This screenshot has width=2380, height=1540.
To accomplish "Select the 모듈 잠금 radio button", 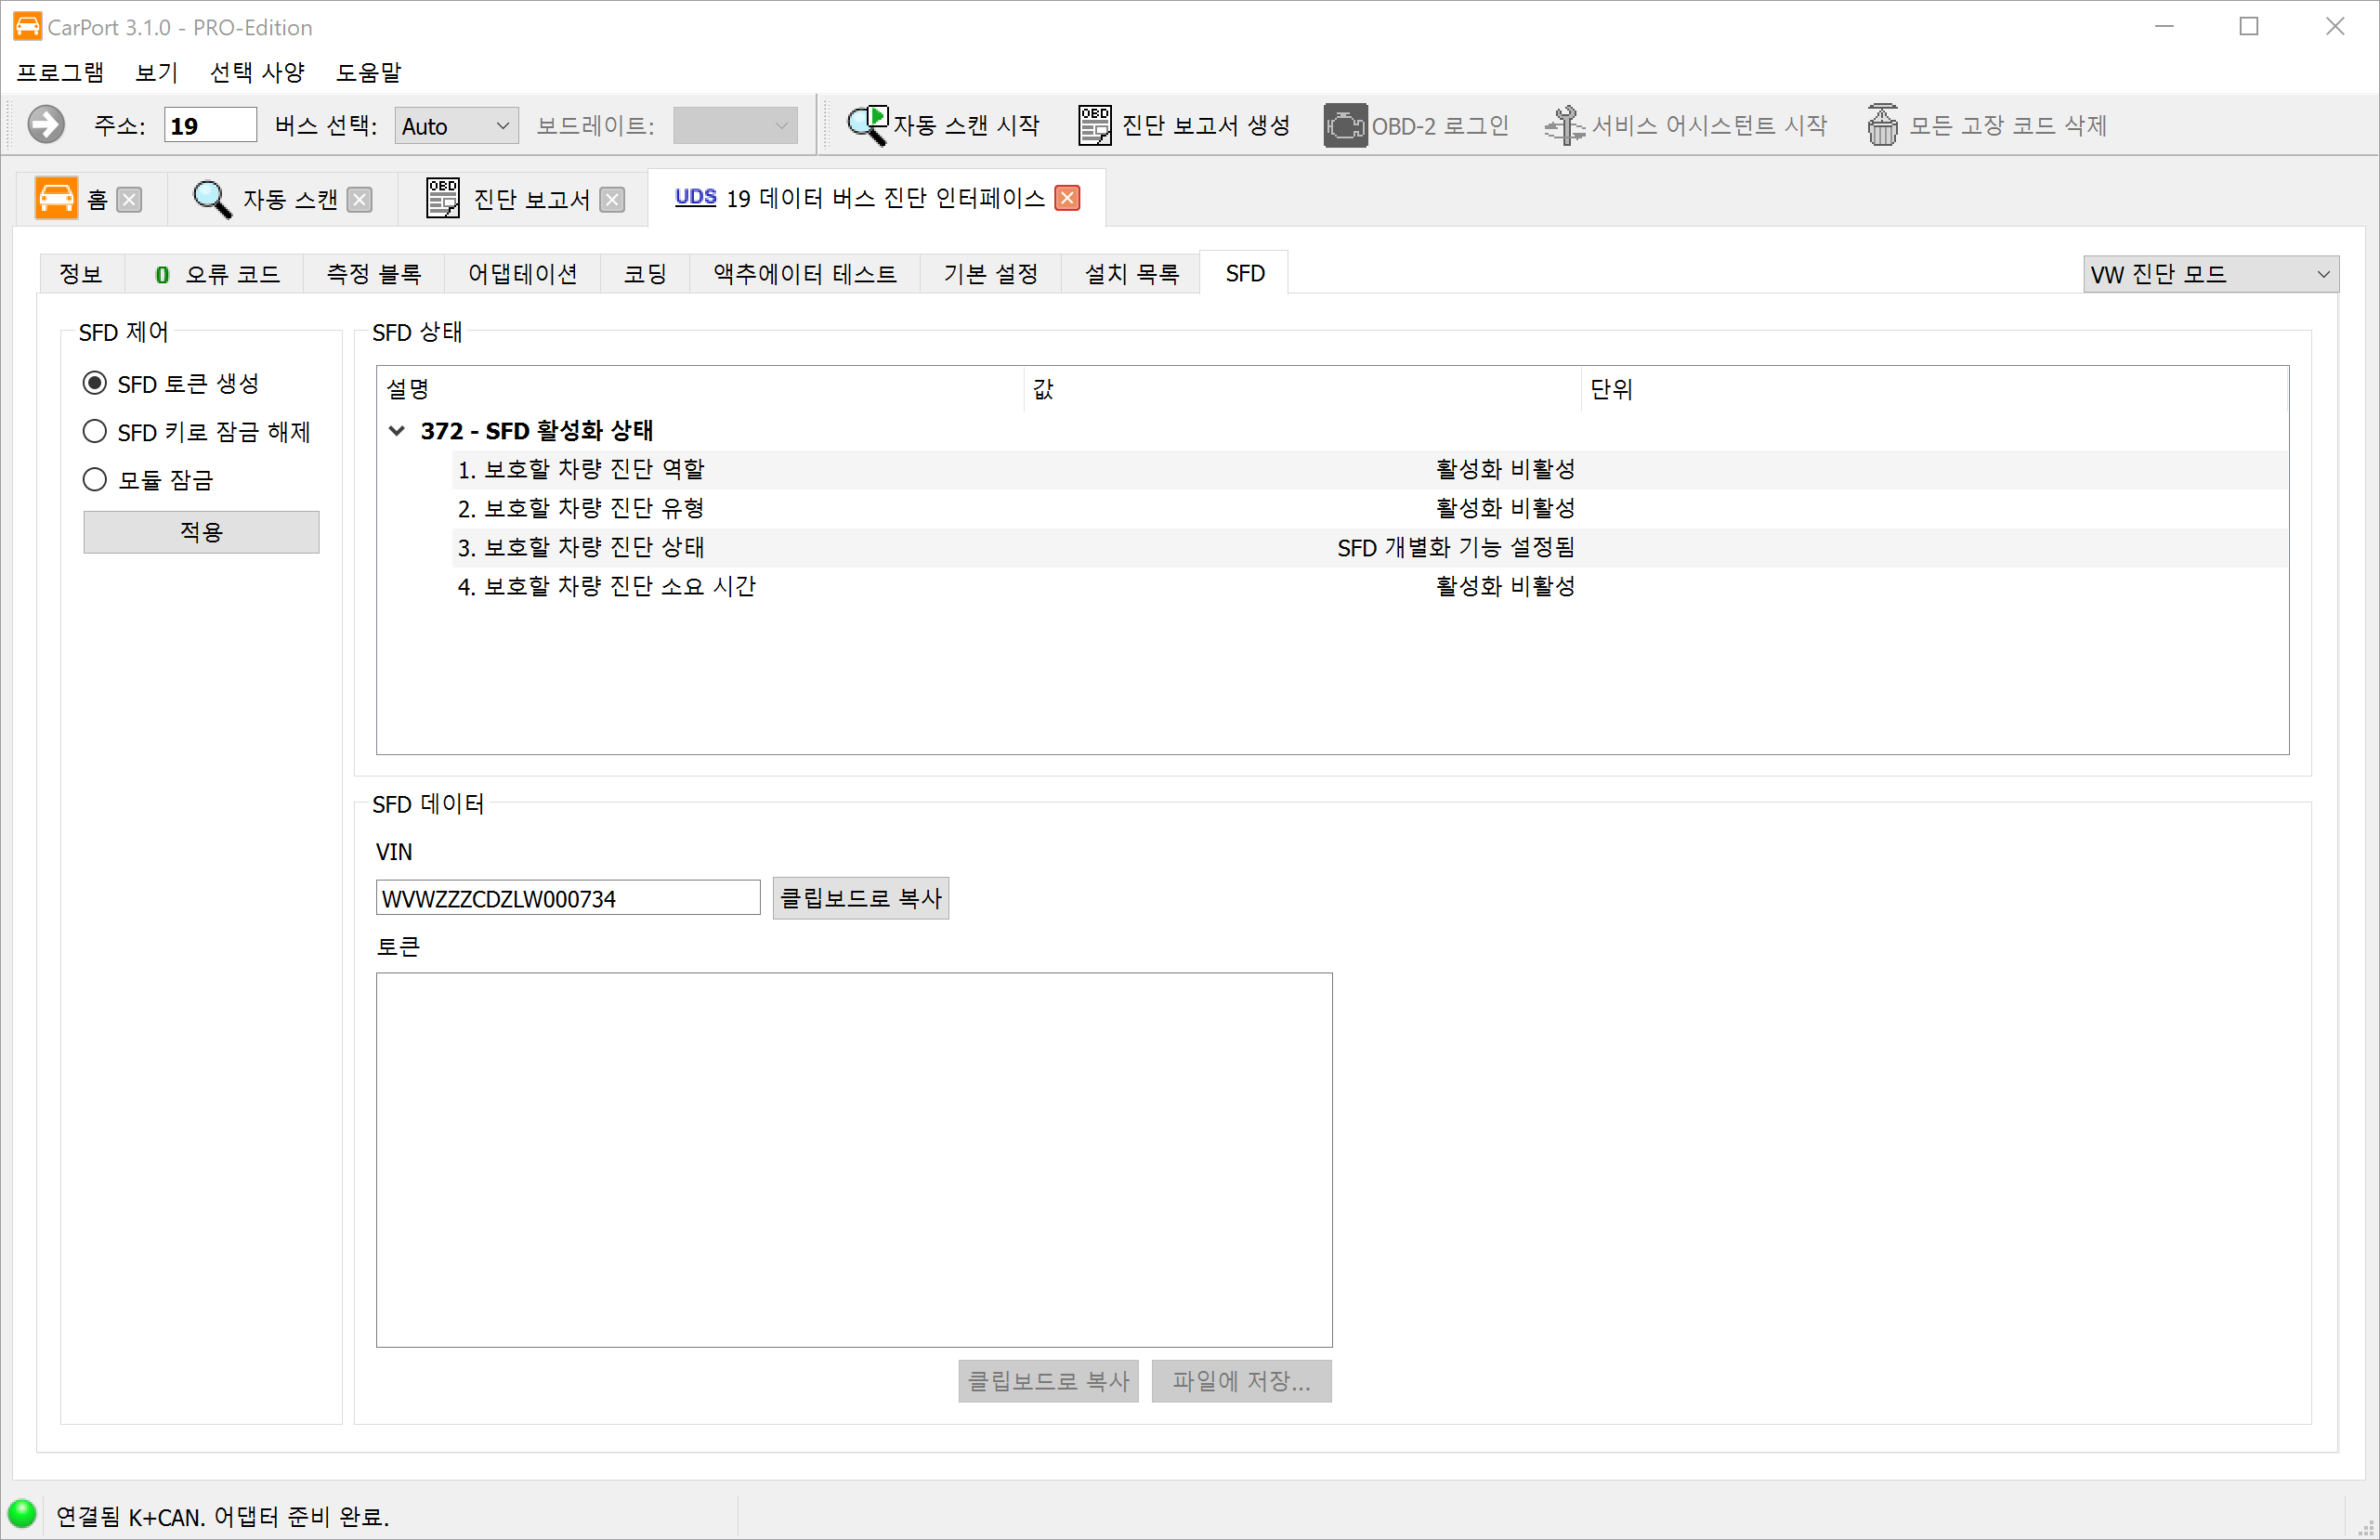I will tap(95, 479).
